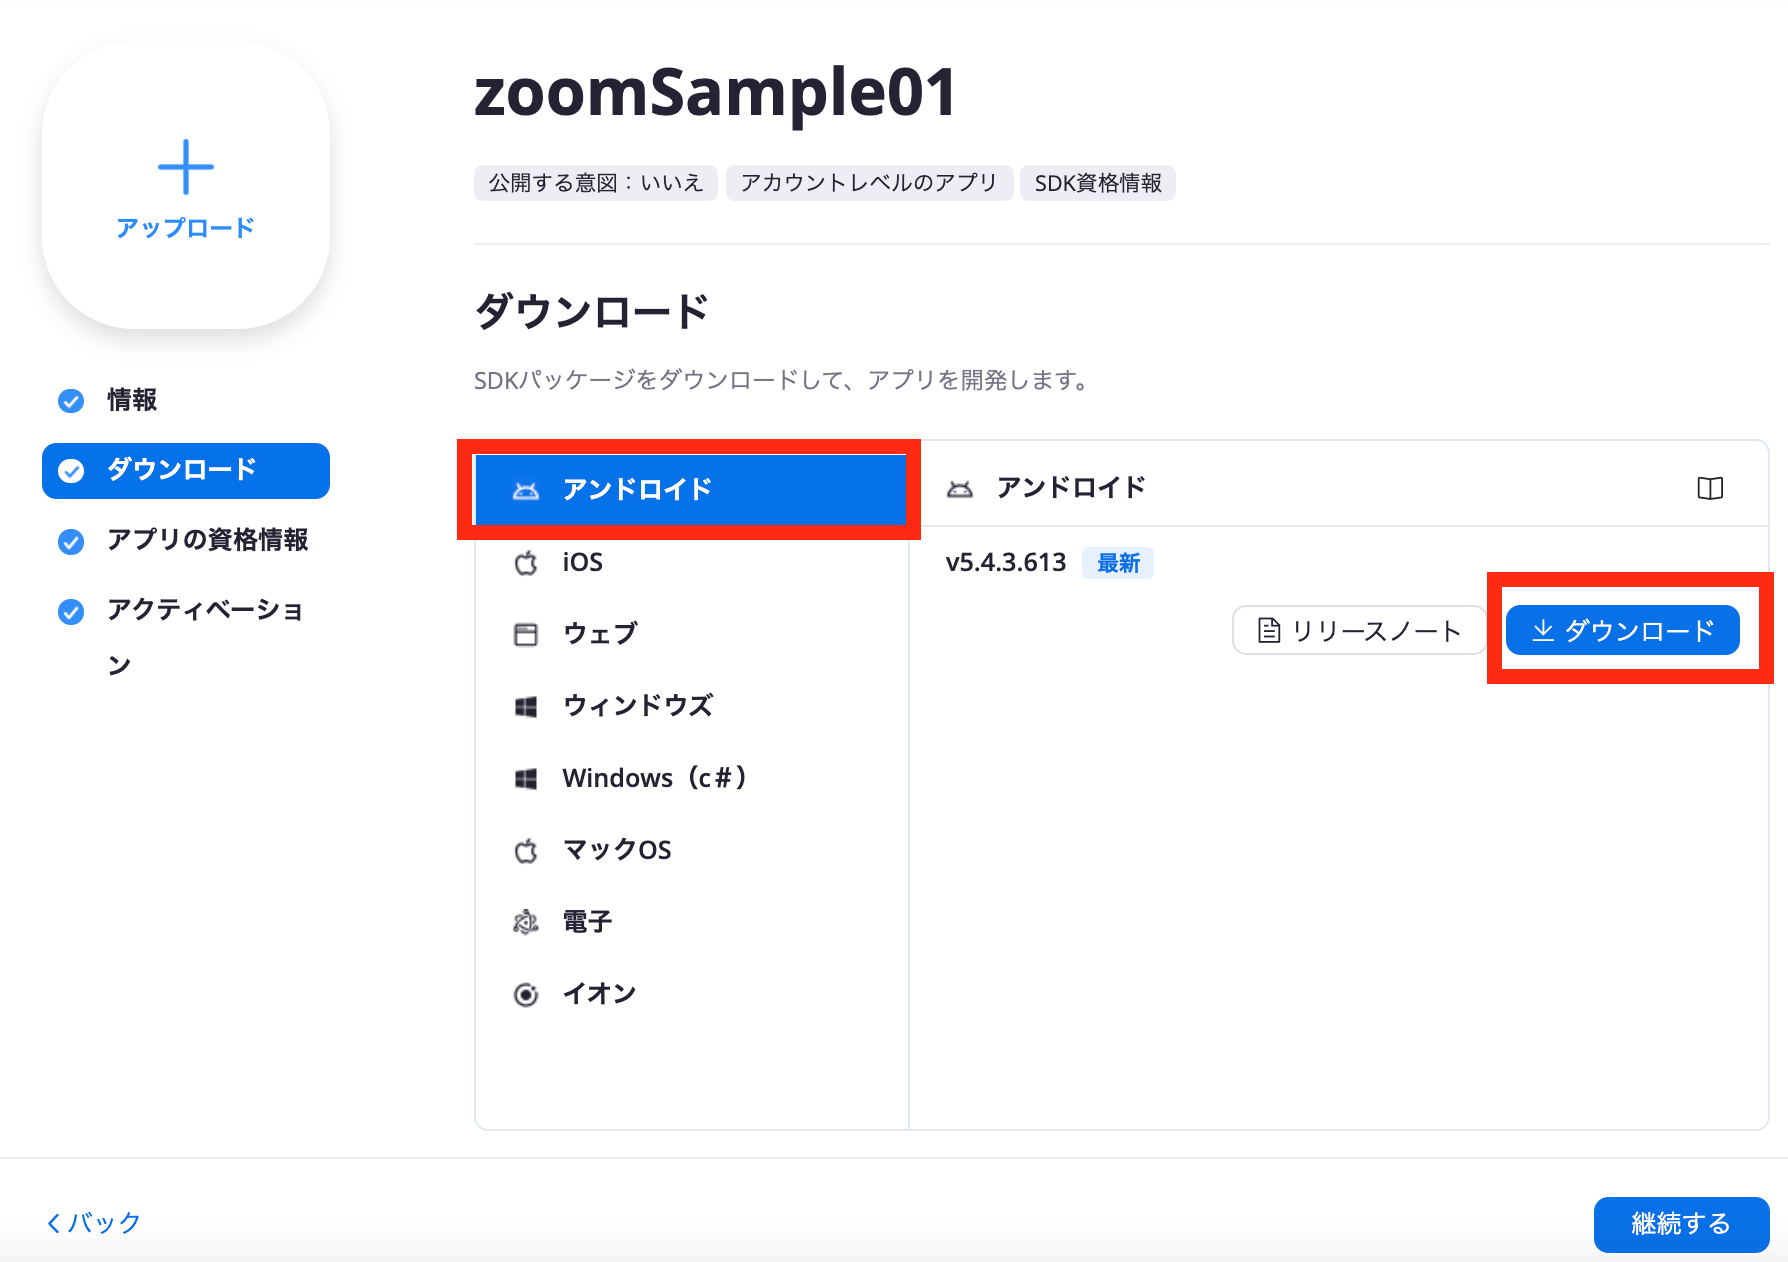Click the Electron atom icon next to 電子
Viewport: 1788px width, 1262px height.
(x=525, y=921)
